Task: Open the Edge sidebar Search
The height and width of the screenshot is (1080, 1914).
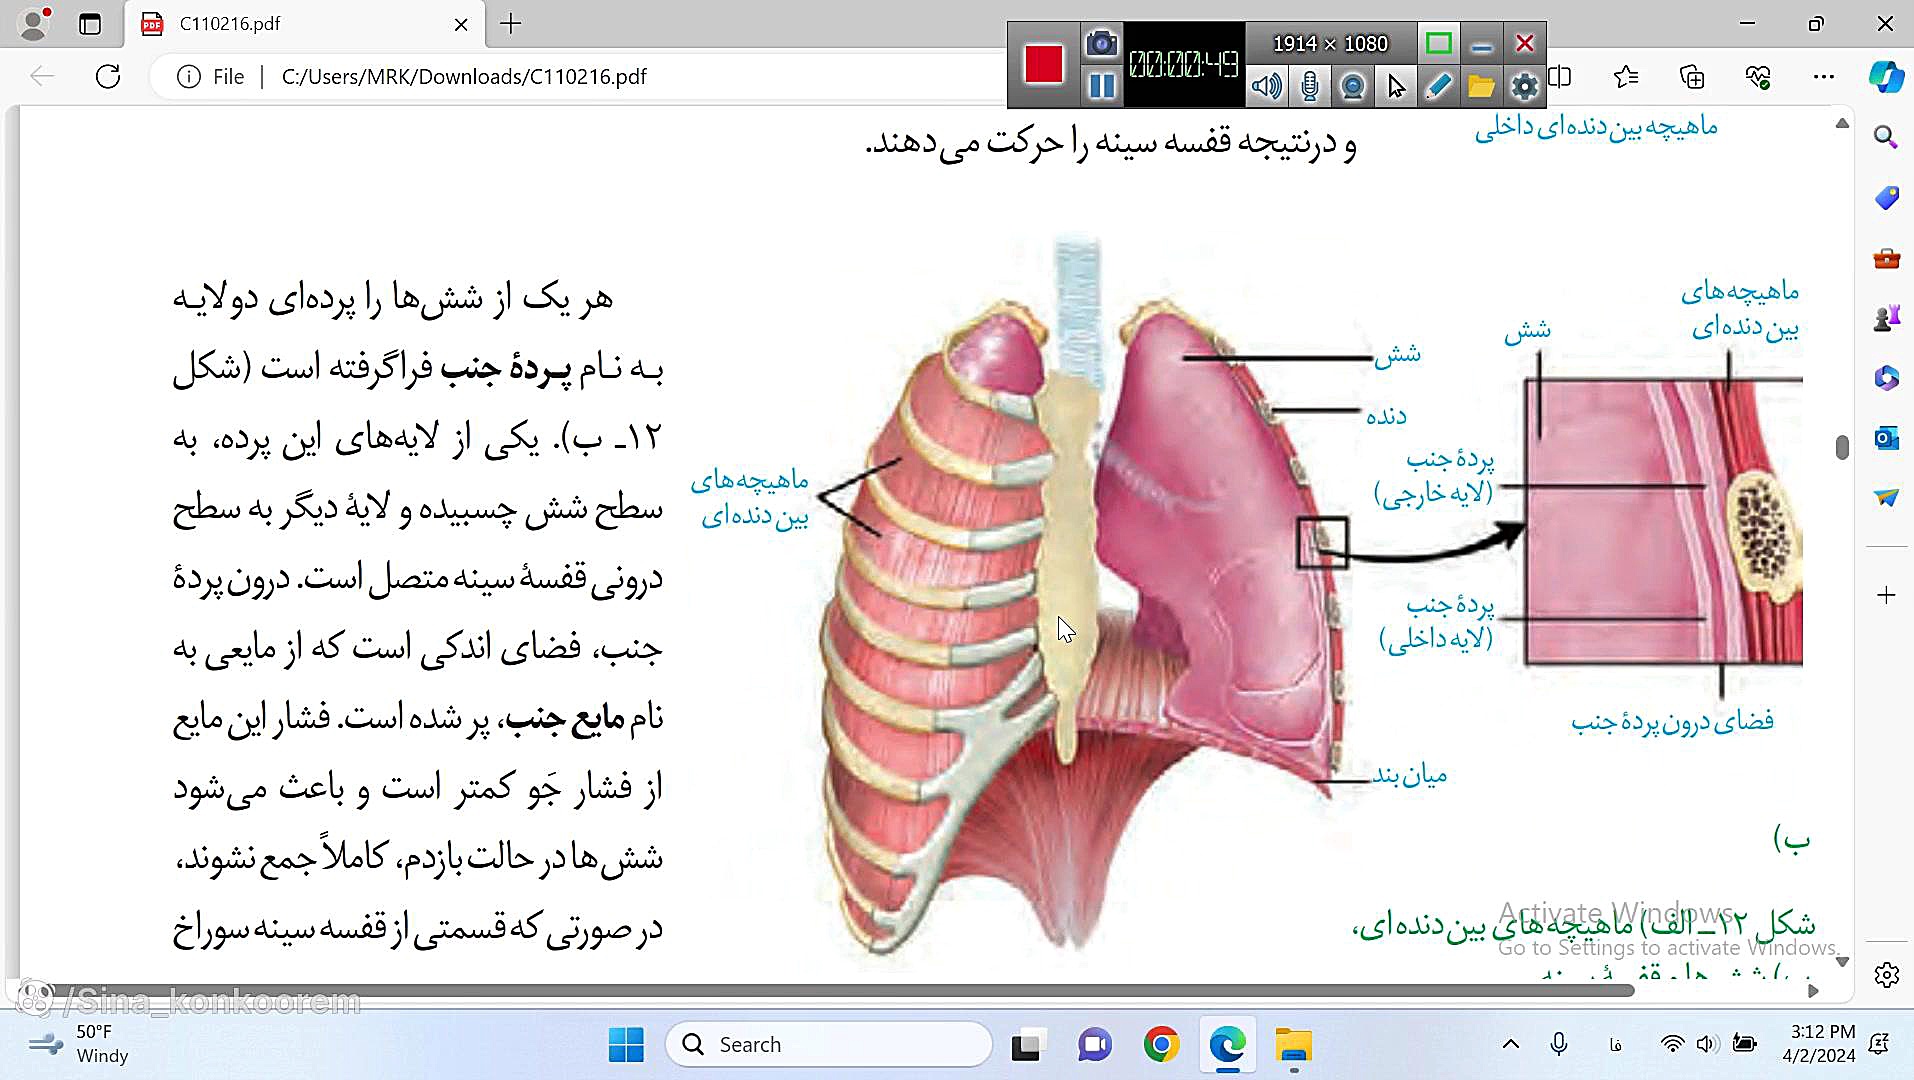Action: click(1886, 137)
